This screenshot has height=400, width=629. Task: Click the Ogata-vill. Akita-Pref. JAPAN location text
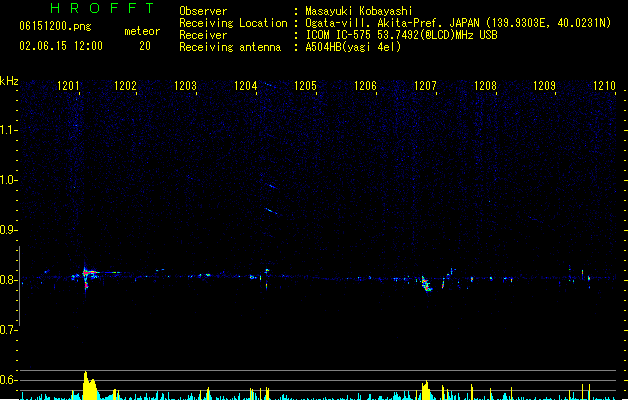click(458, 23)
